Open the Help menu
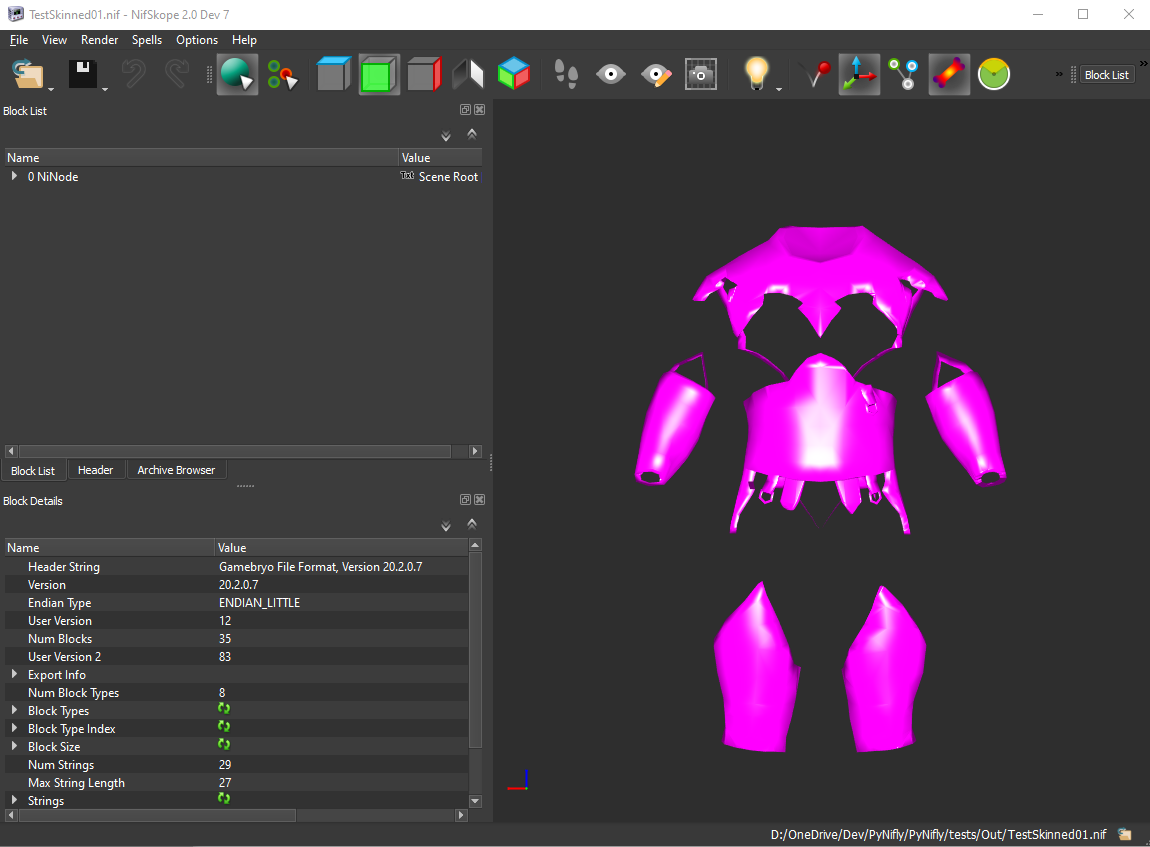Image resolution: width=1150 pixels, height=847 pixels. click(244, 40)
